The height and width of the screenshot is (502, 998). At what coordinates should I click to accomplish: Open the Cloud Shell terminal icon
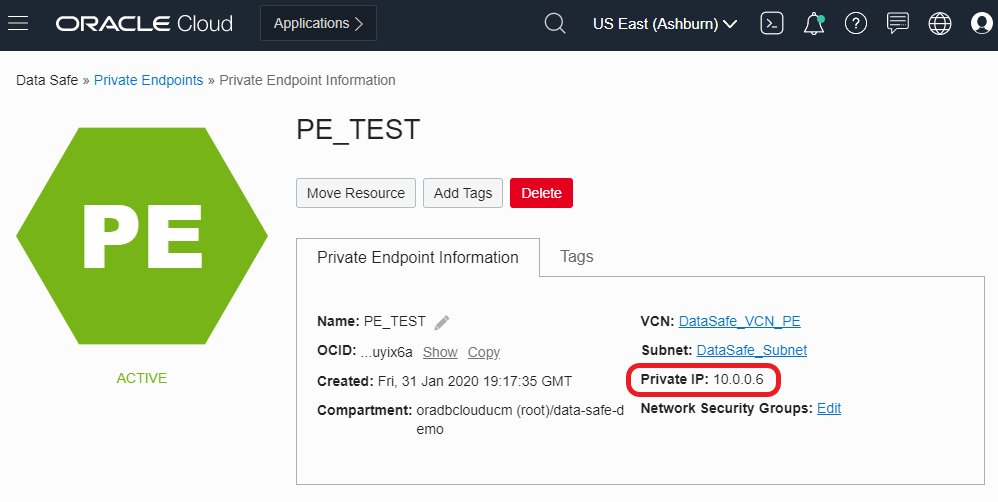pos(771,23)
